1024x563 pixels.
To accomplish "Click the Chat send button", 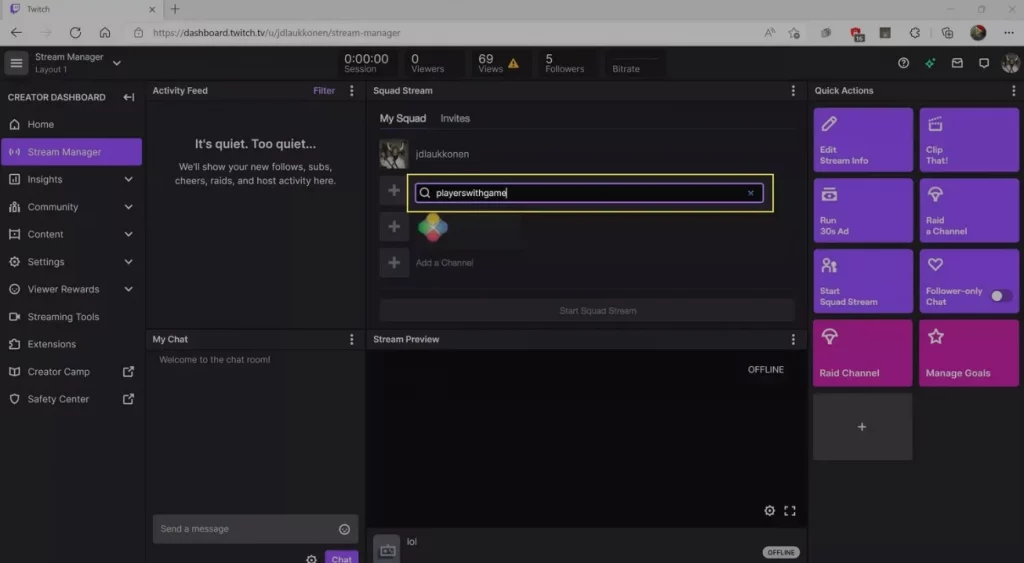I will 341,558.
